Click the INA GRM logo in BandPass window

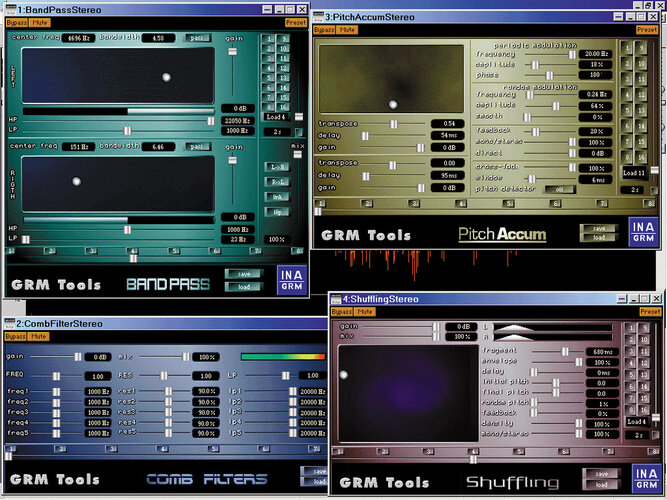coord(292,280)
